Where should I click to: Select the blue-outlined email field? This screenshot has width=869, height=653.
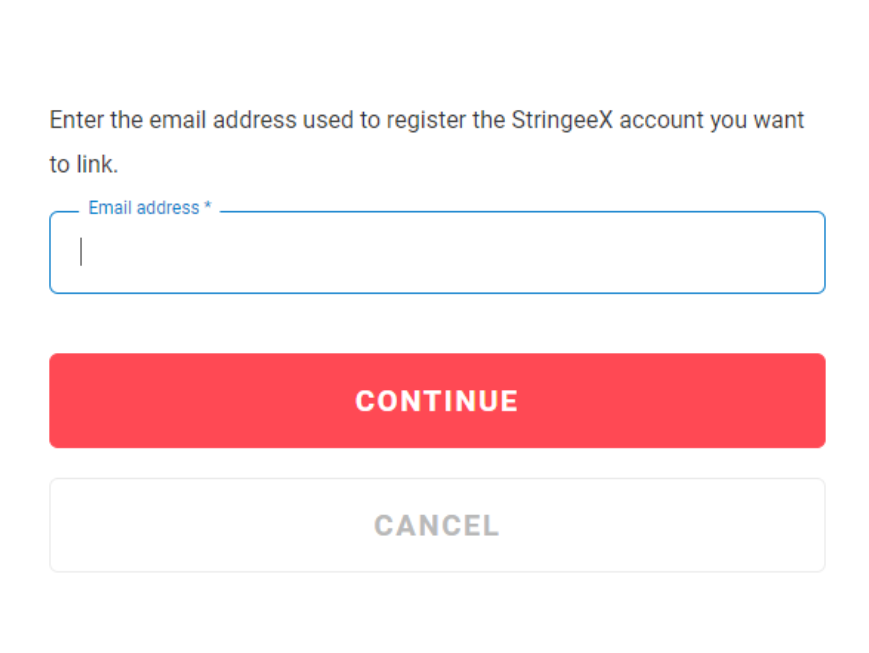437,252
